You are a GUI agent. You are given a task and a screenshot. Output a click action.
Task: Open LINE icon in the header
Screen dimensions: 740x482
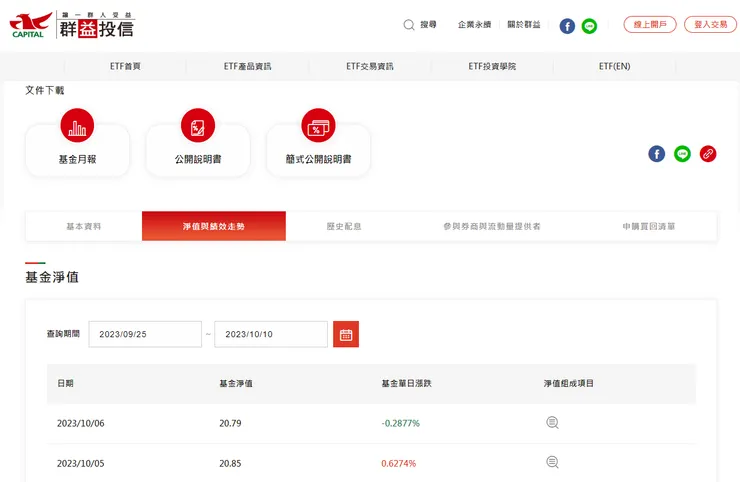click(589, 26)
